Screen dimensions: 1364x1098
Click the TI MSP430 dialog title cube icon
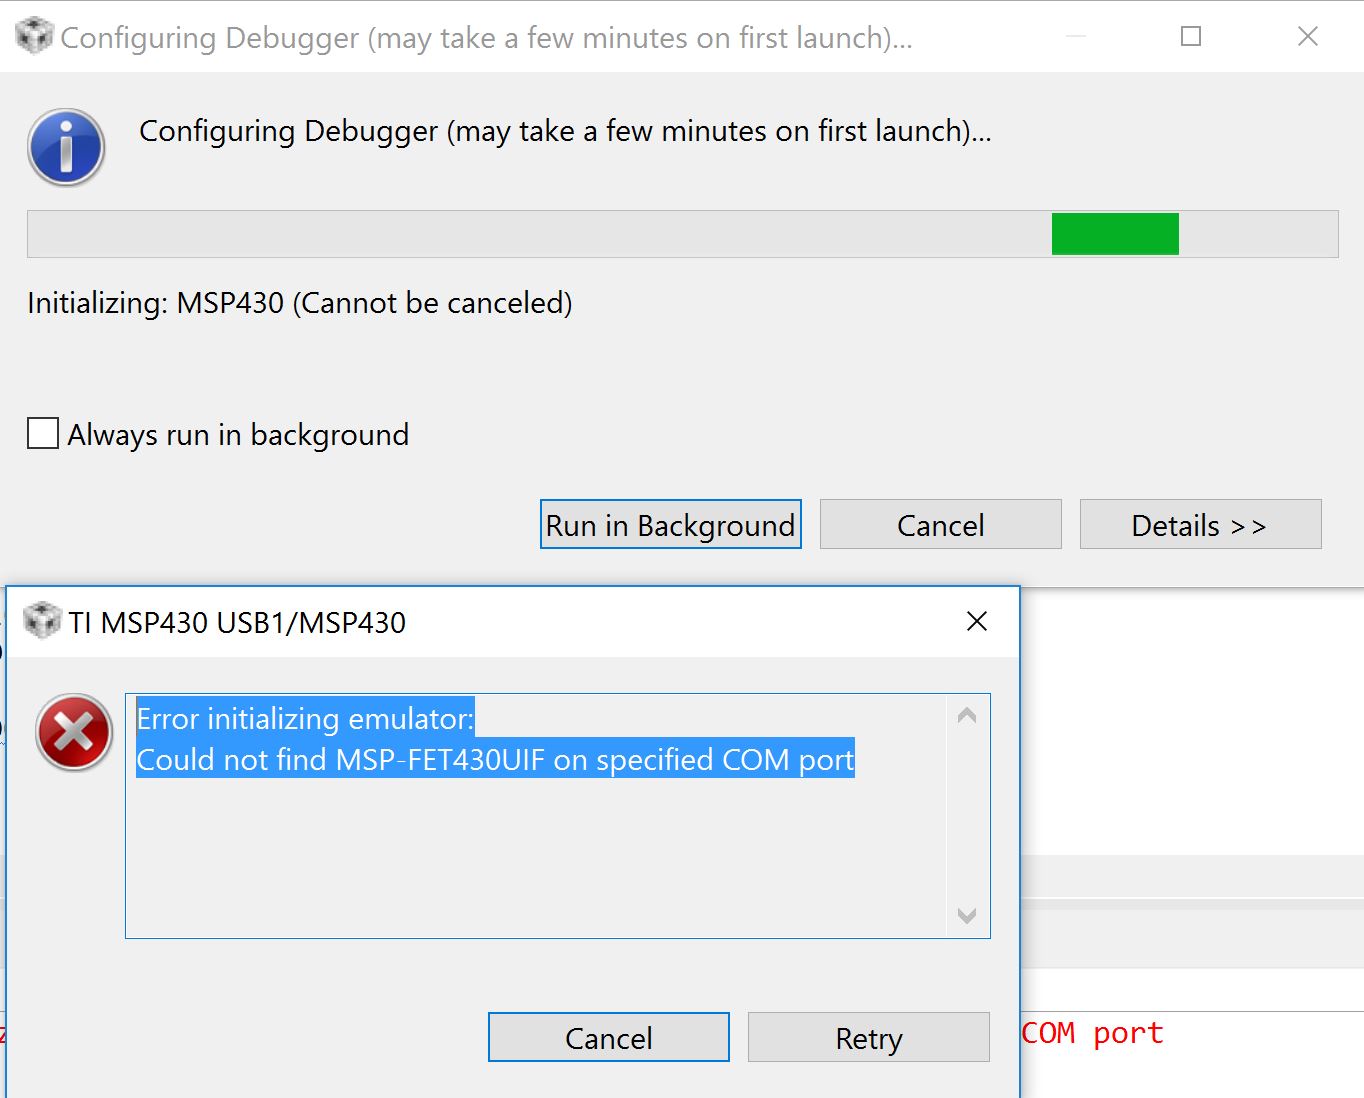42,621
